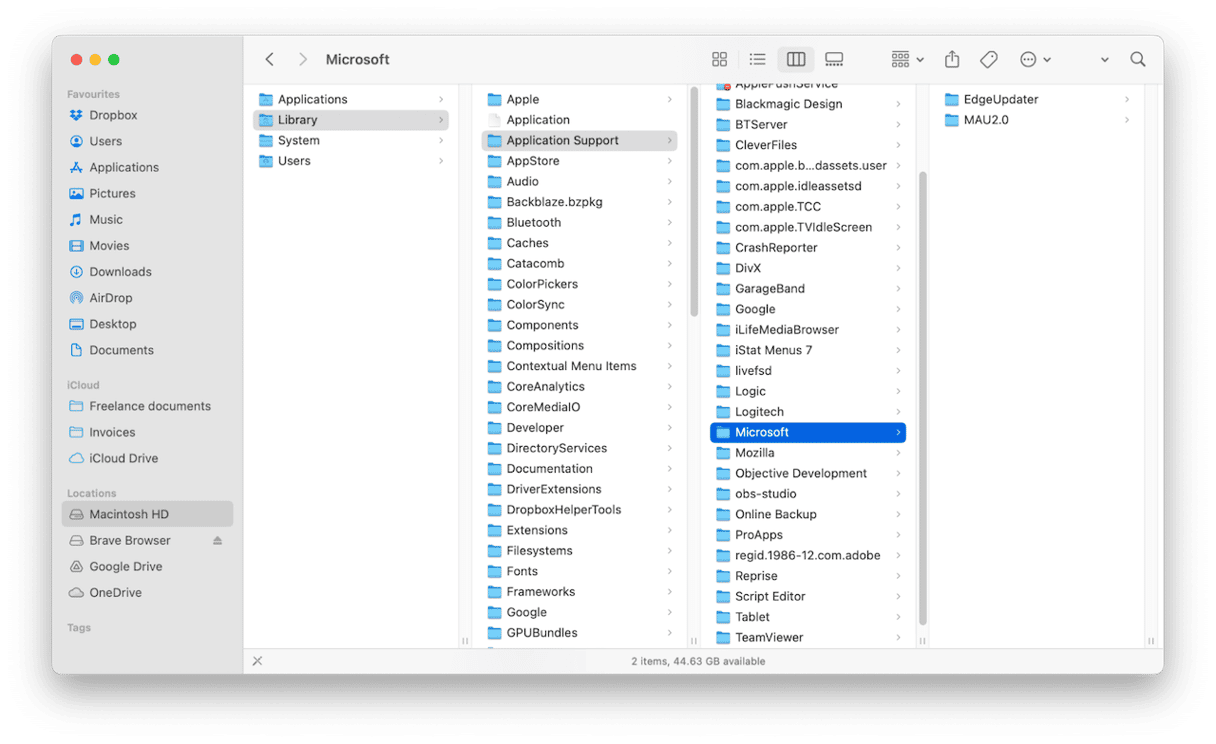1216x744 pixels.
Task: Click the Application Support column scrollbar
Action: [x=923, y=397]
